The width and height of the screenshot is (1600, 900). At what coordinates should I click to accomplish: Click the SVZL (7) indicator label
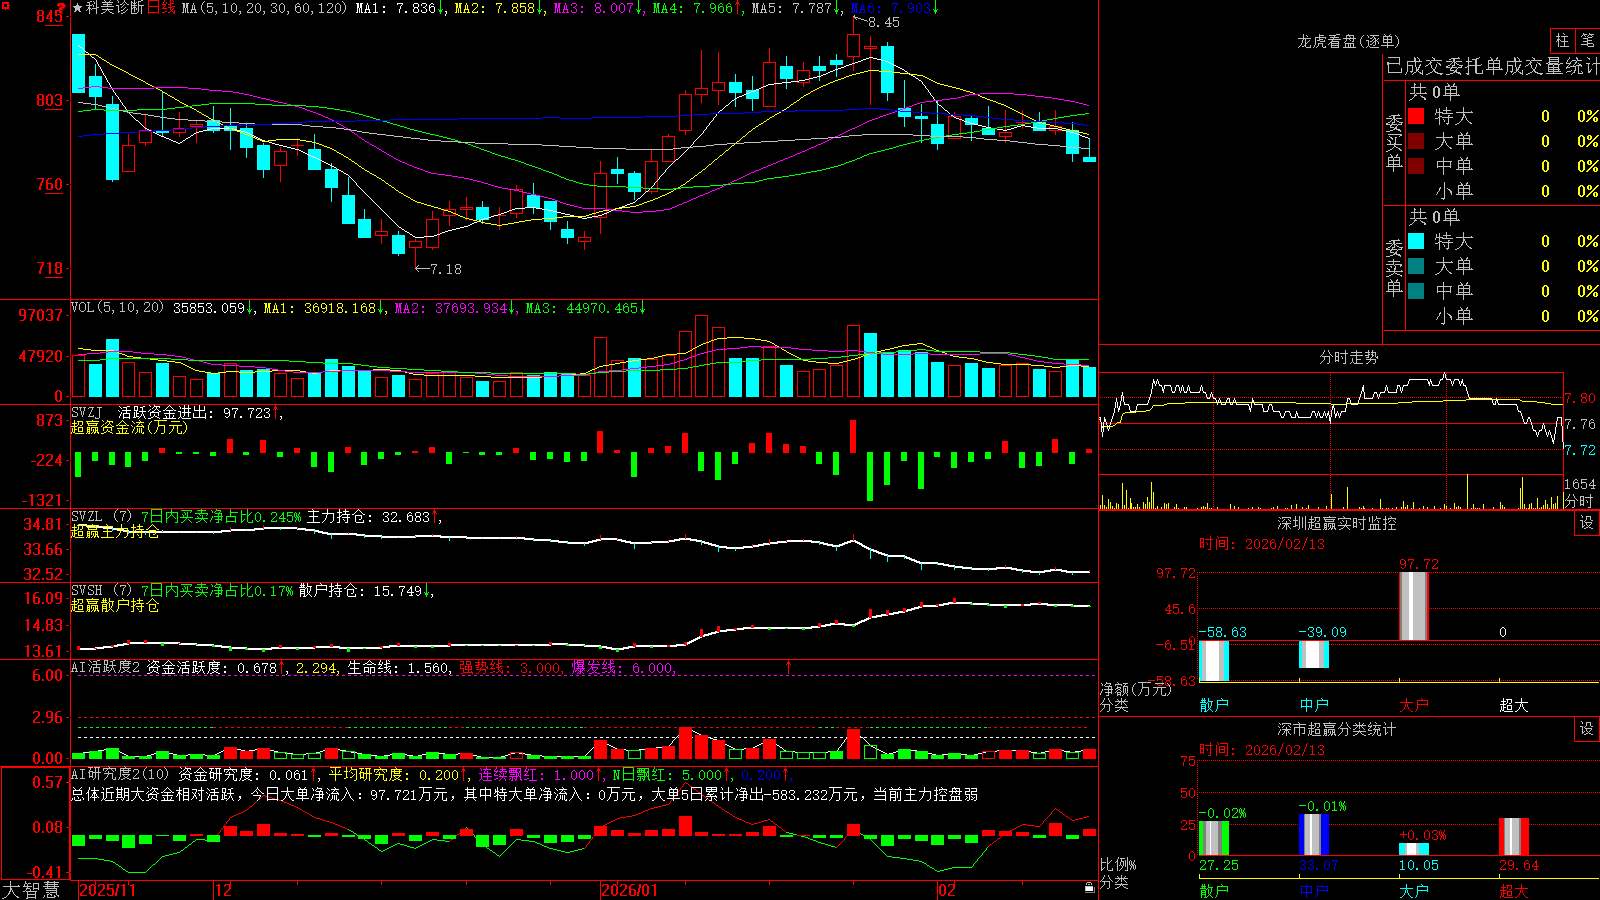tap(102, 517)
